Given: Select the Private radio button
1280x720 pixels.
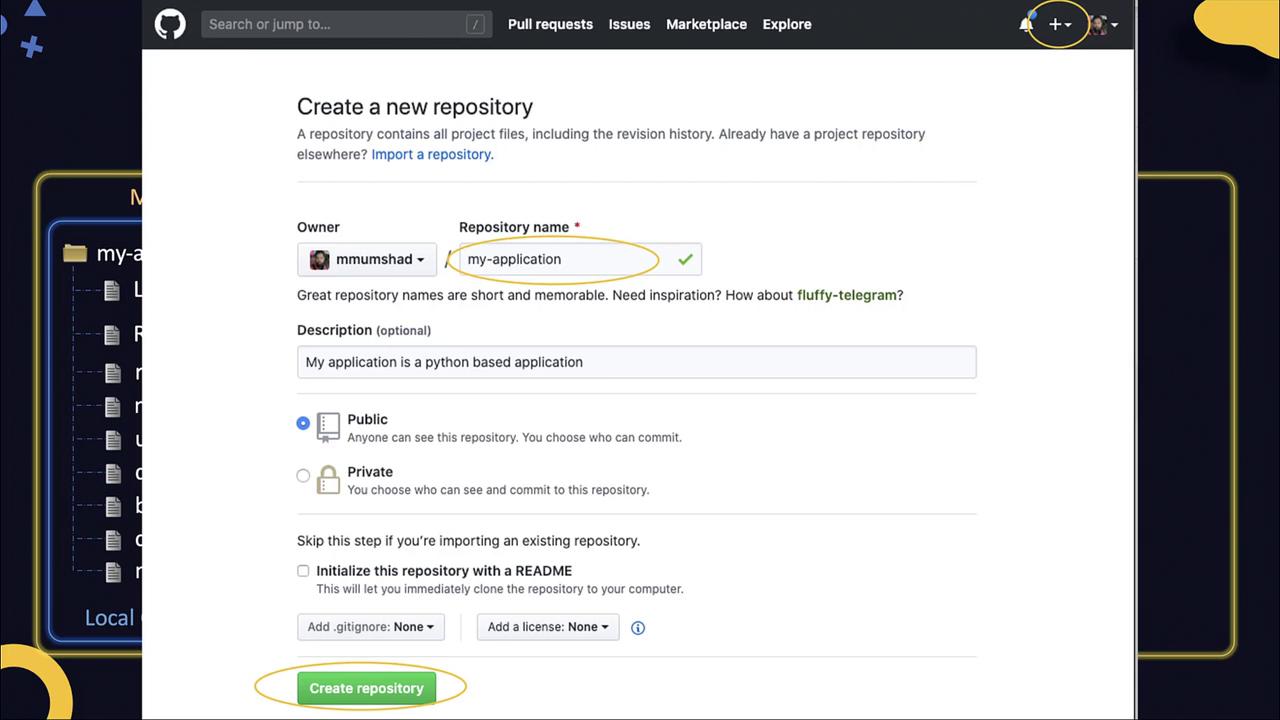Looking at the screenshot, I should coord(303,476).
